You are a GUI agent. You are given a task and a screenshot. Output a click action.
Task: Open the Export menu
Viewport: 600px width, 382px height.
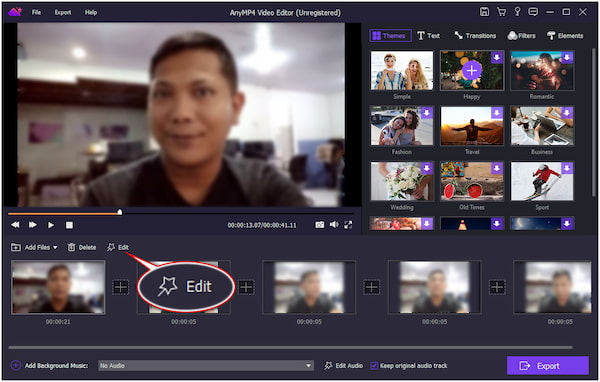[x=63, y=12]
